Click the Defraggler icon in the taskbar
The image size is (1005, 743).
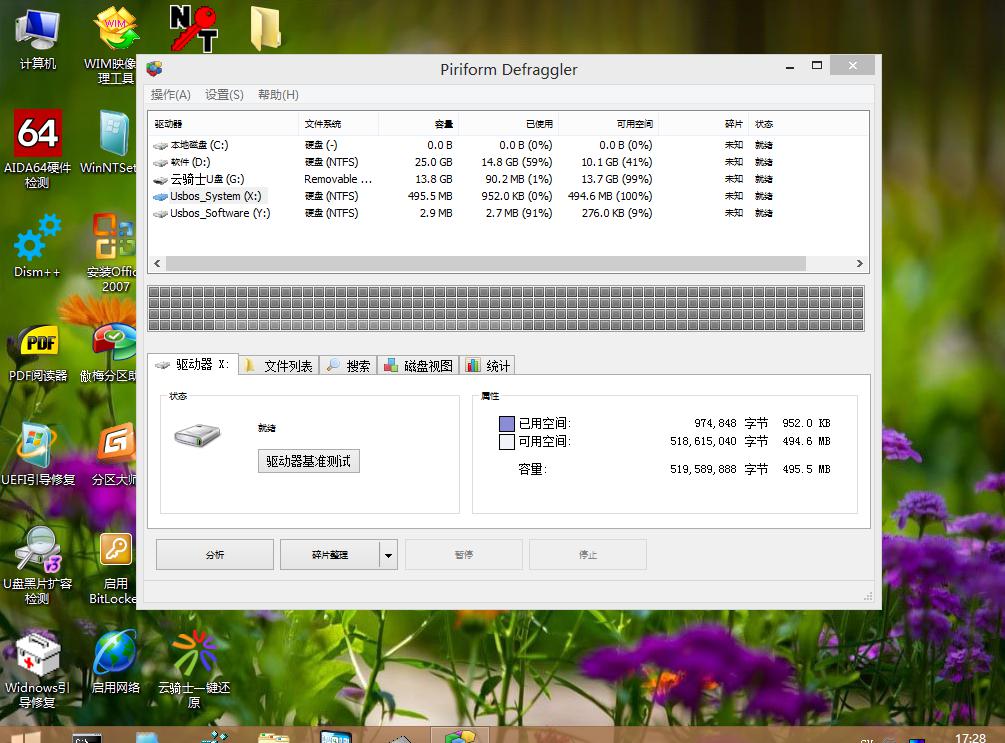(460, 733)
